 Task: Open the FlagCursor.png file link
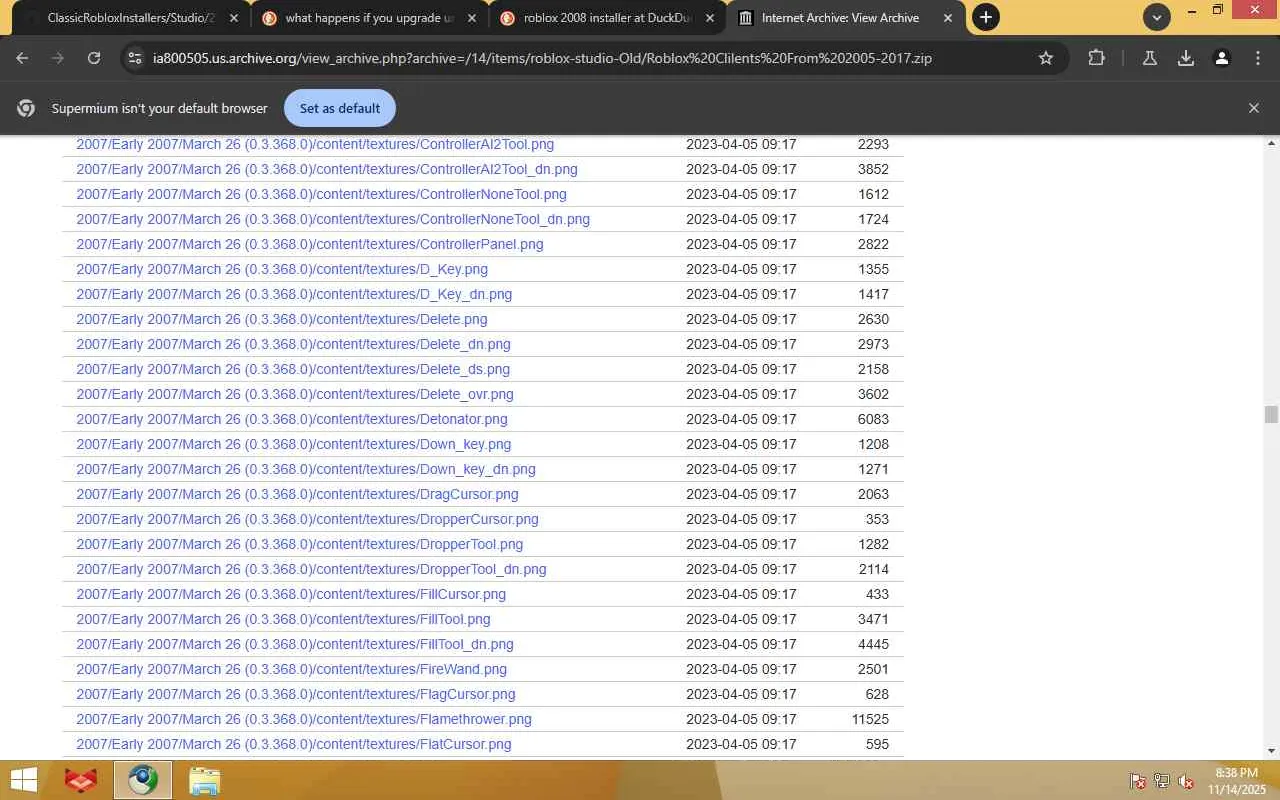(x=296, y=694)
